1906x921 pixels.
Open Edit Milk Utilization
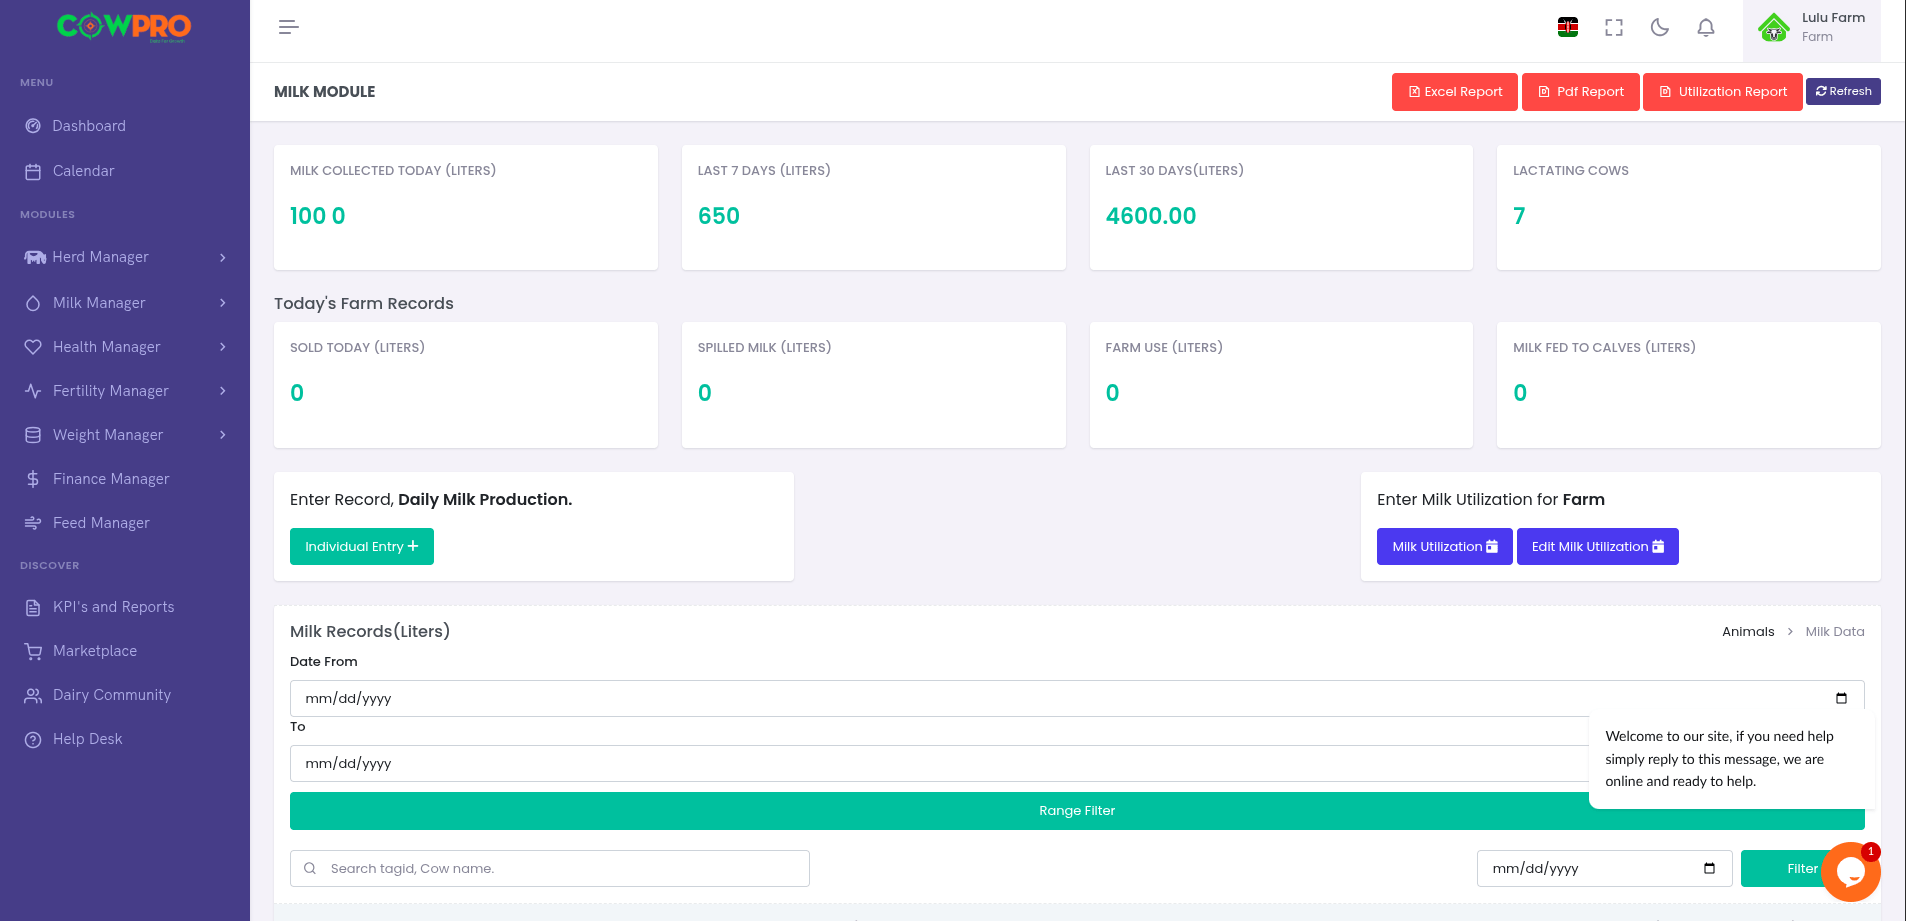tap(1597, 547)
